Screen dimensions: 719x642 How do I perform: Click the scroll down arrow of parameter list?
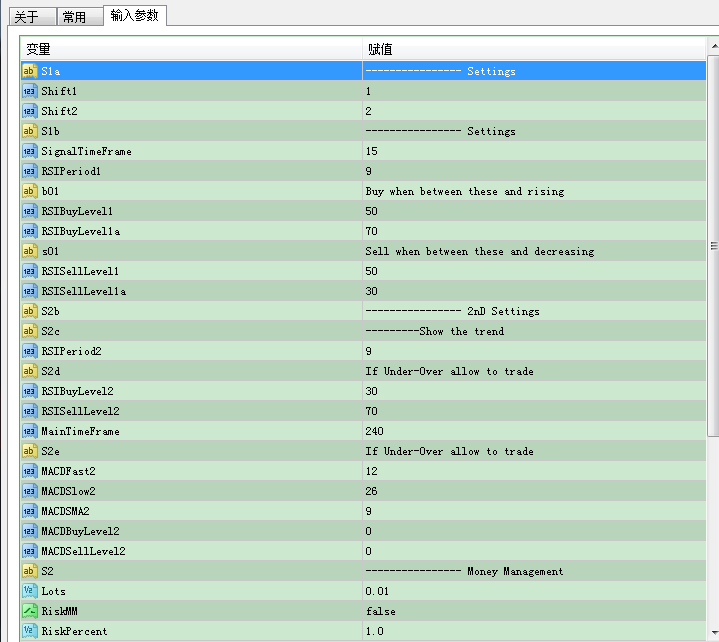714,633
